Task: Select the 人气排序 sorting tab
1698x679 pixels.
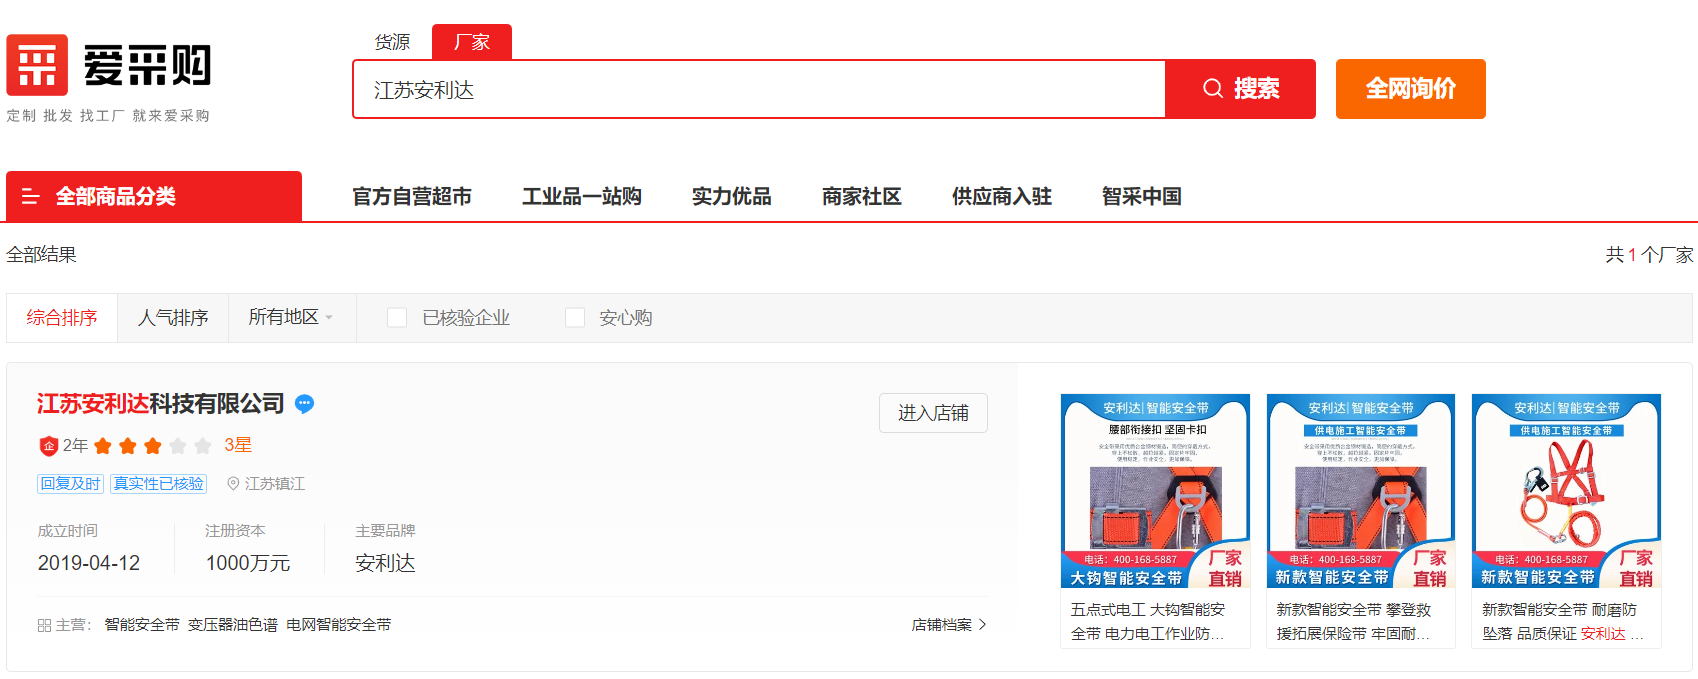Action: (x=173, y=318)
